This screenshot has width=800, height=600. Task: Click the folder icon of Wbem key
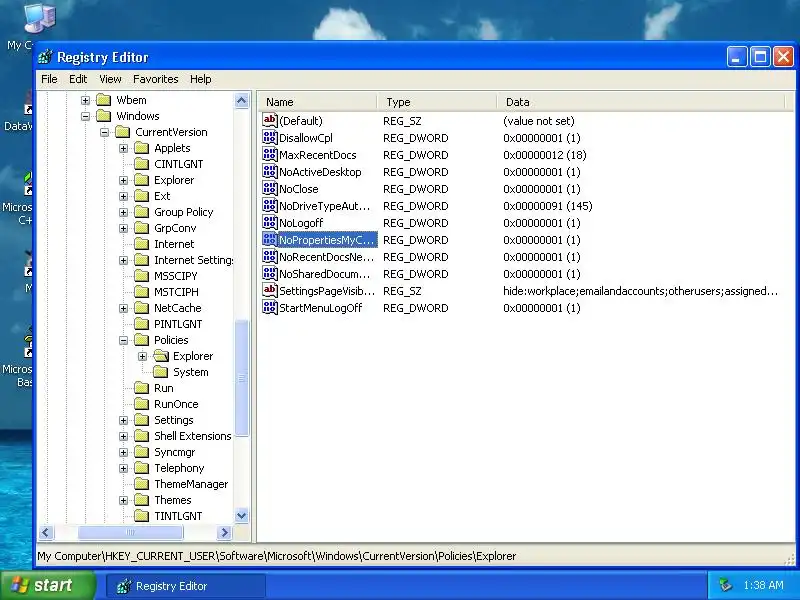point(104,99)
